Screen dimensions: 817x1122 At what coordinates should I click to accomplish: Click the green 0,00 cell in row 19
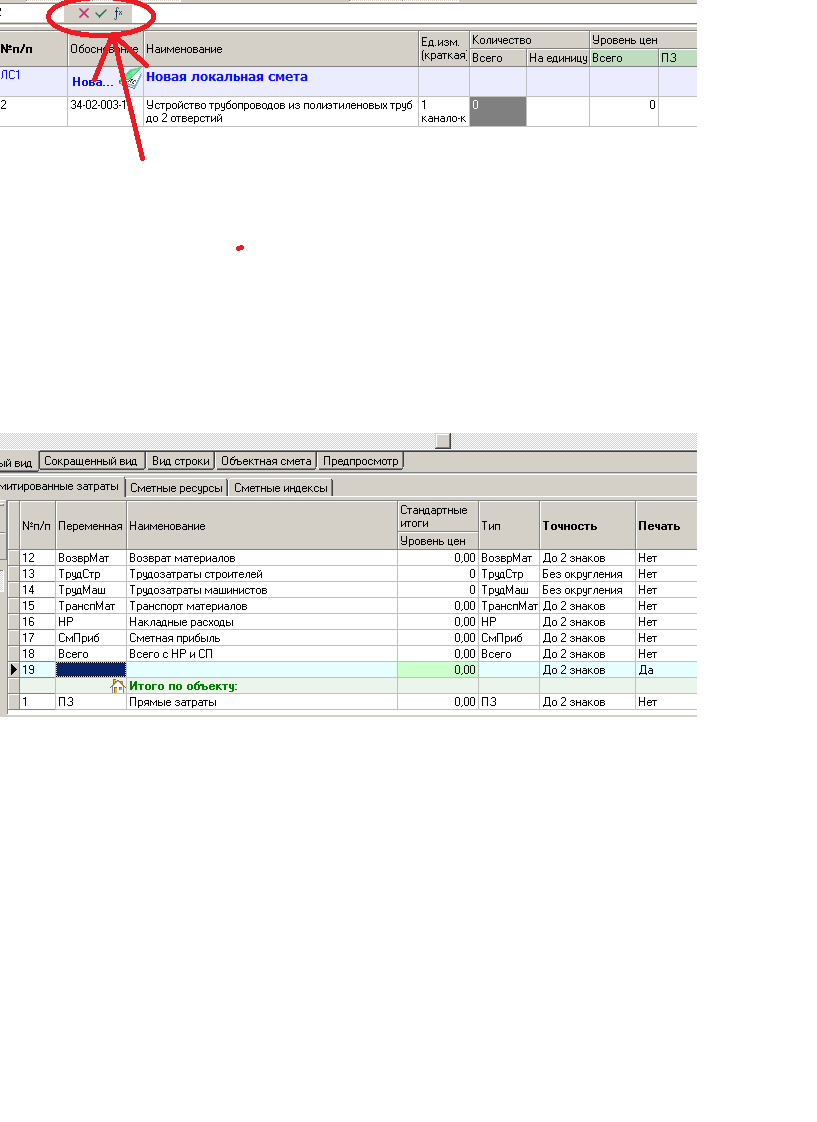(x=438, y=670)
